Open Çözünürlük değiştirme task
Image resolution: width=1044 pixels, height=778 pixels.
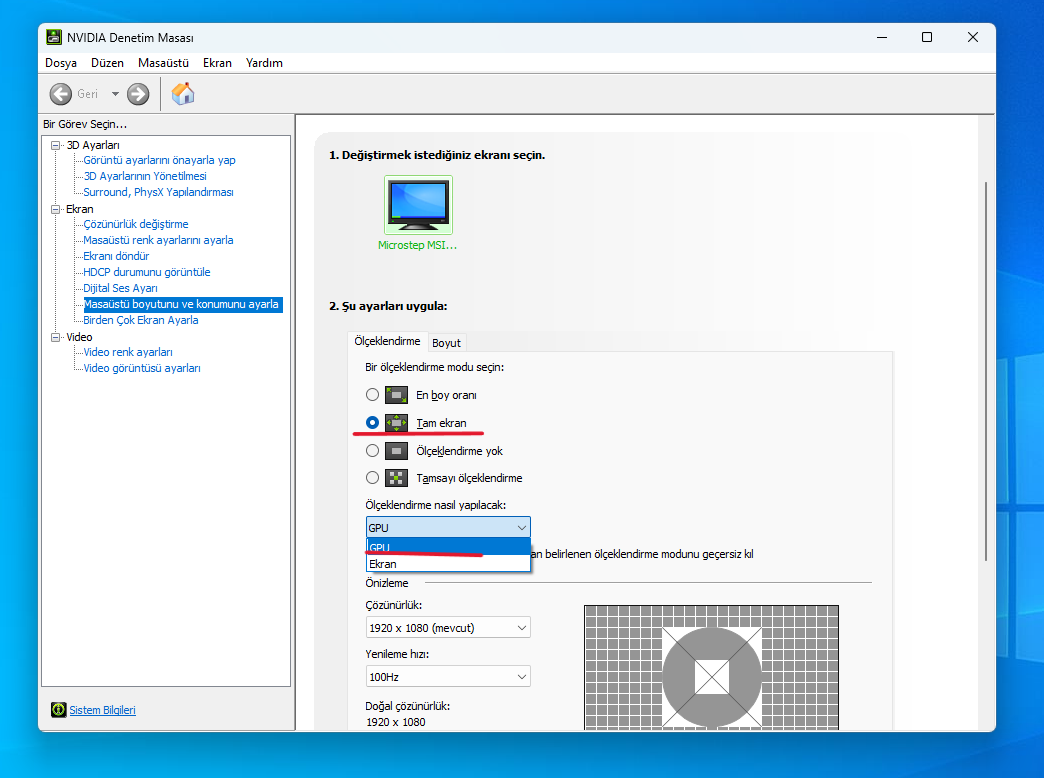(x=136, y=224)
